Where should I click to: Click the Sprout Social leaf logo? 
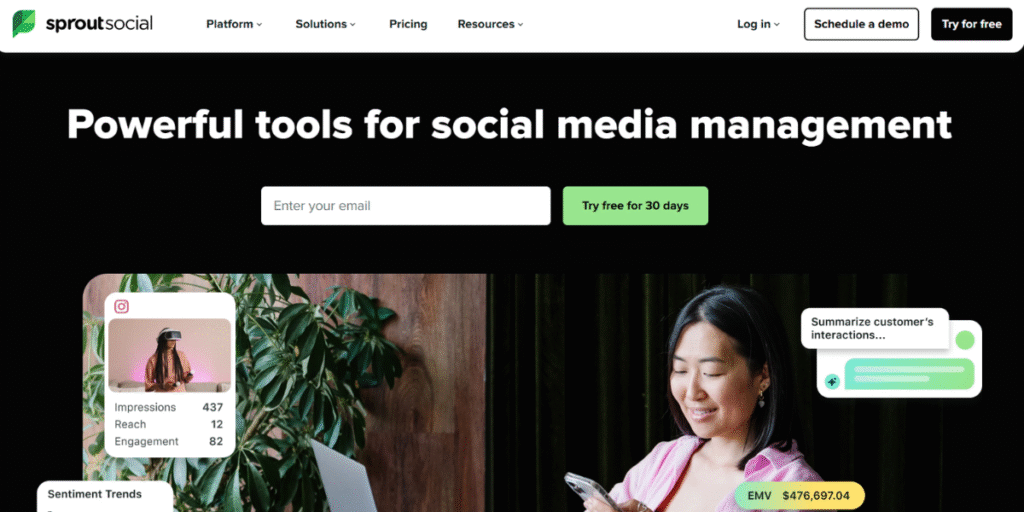tap(24, 24)
